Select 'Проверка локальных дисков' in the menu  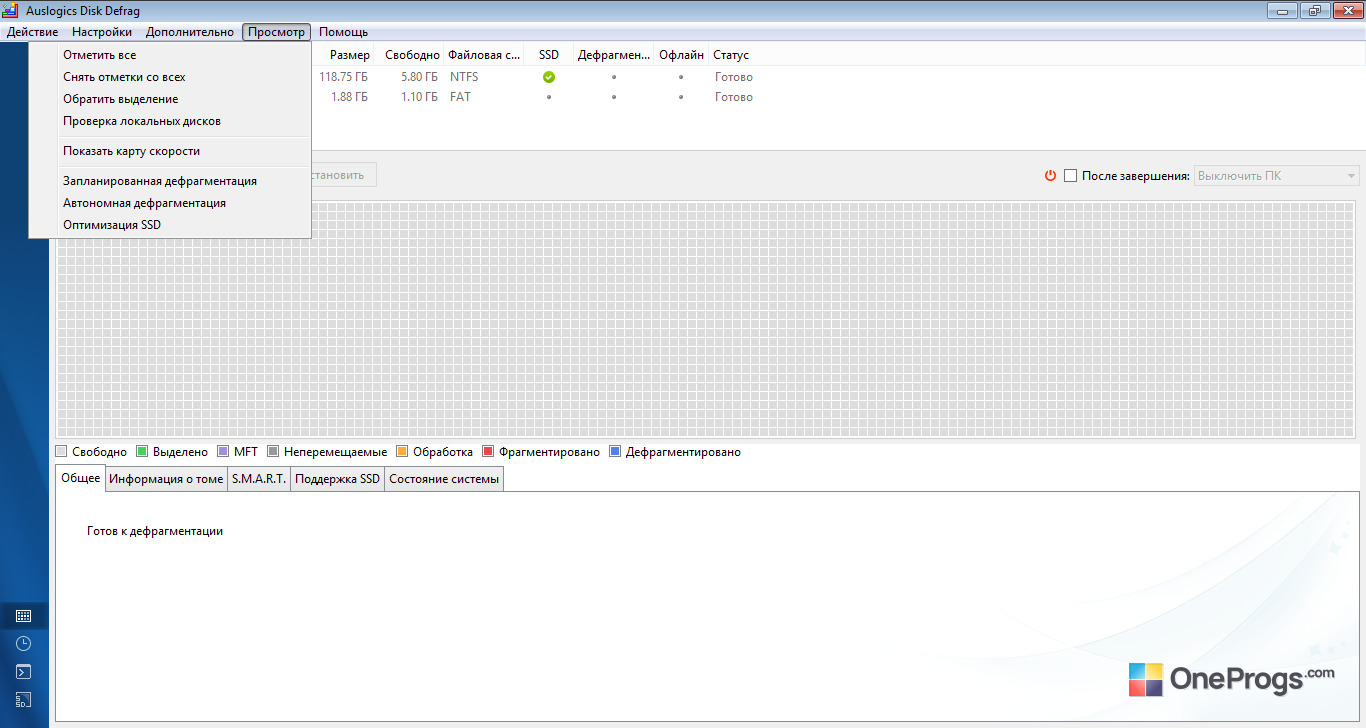point(170,121)
